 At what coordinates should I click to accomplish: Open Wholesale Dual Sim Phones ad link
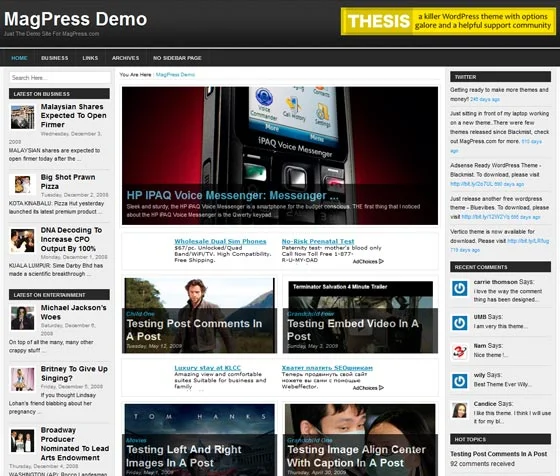[x=220, y=241]
